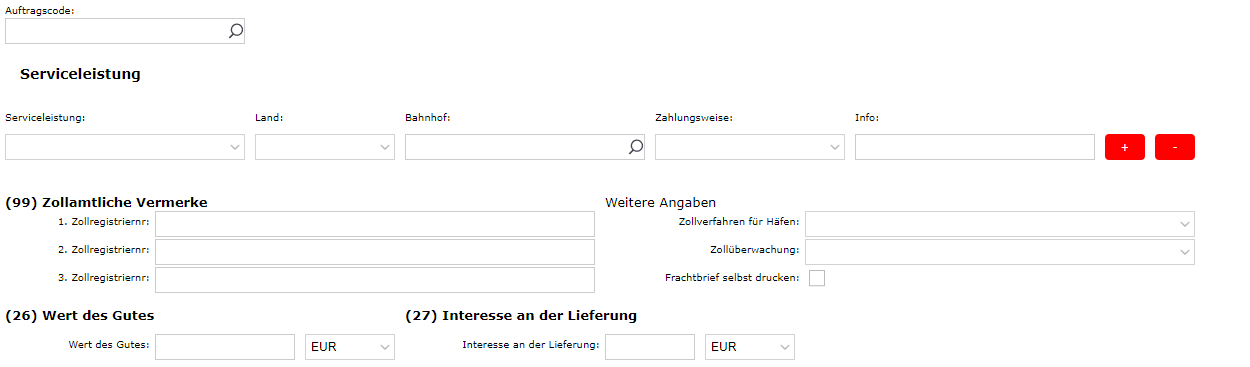Open currency dropdown for Interesse an der Lieferung
Viewport: 1250px width, 367px height.
coord(750,347)
